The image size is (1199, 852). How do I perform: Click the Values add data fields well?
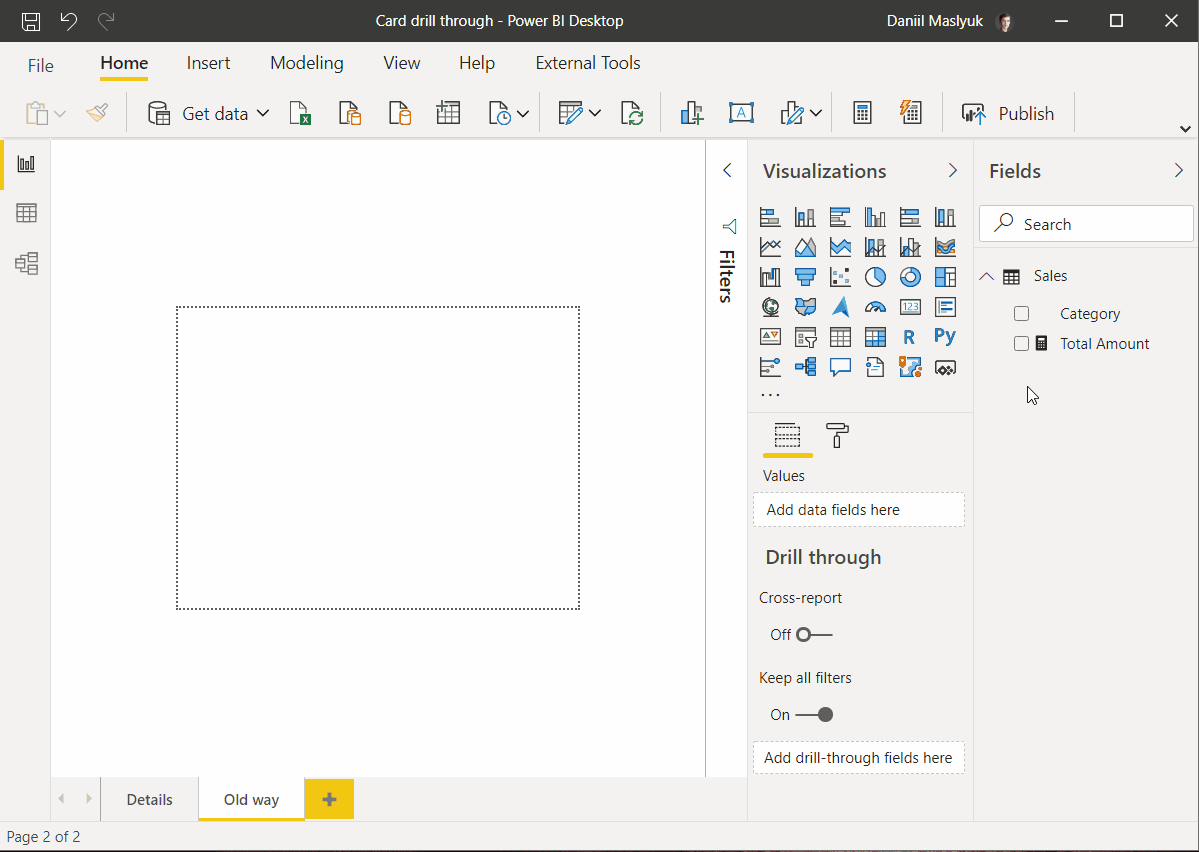(x=859, y=509)
